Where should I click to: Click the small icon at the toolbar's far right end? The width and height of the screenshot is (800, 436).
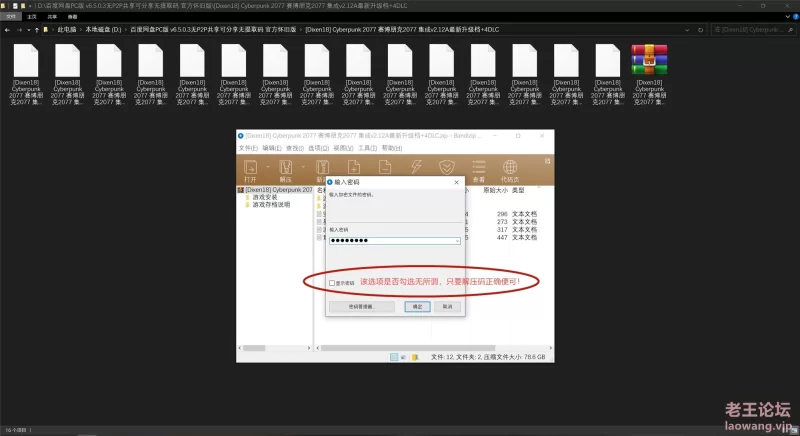point(547,161)
